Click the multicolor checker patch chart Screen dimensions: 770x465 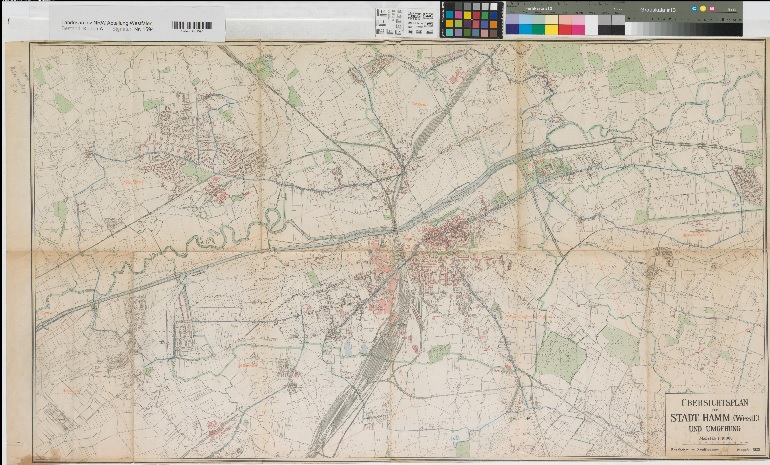tap(472, 19)
